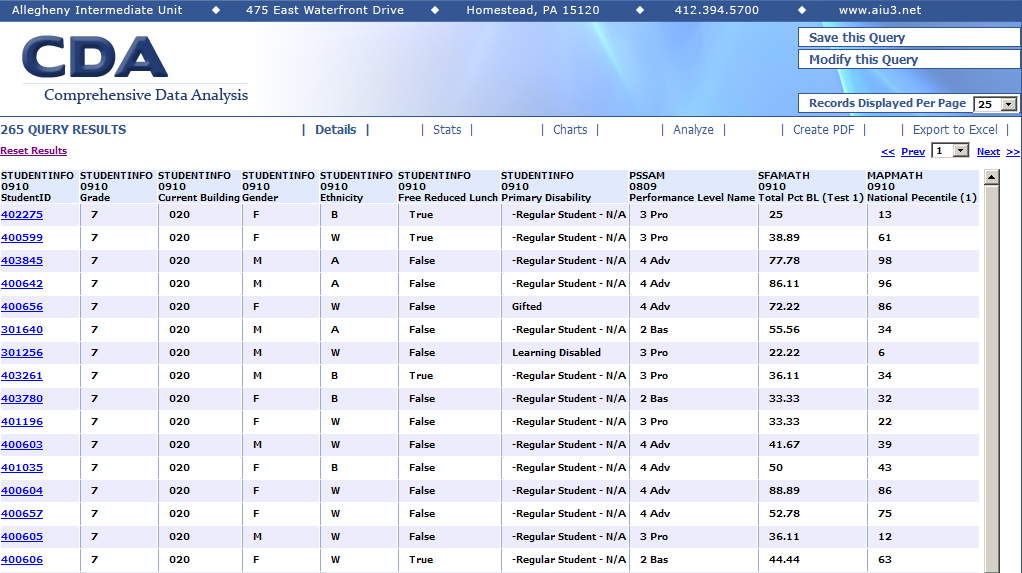This screenshot has width=1022, height=573.
Task: Click the scrollbar up arrow
Action: [992, 177]
